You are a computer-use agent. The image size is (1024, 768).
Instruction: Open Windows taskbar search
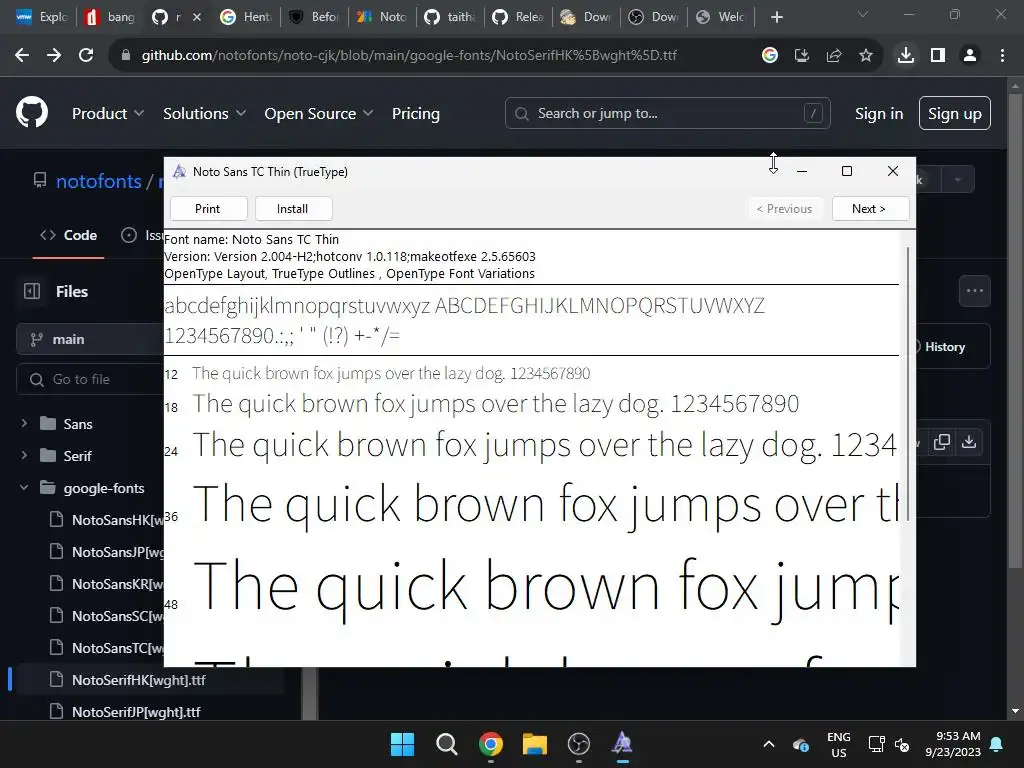pos(447,744)
